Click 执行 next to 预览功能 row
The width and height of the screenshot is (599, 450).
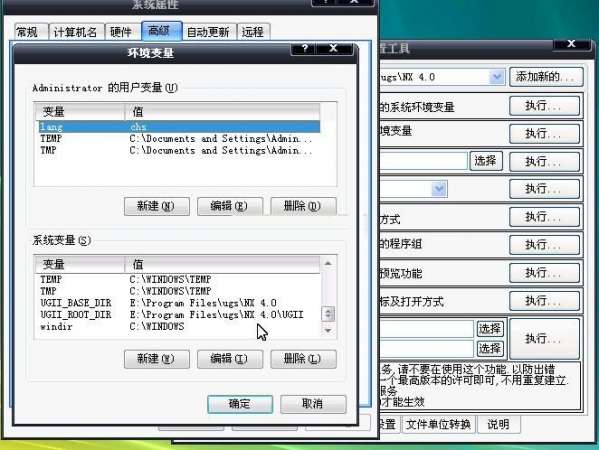[x=545, y=273]
